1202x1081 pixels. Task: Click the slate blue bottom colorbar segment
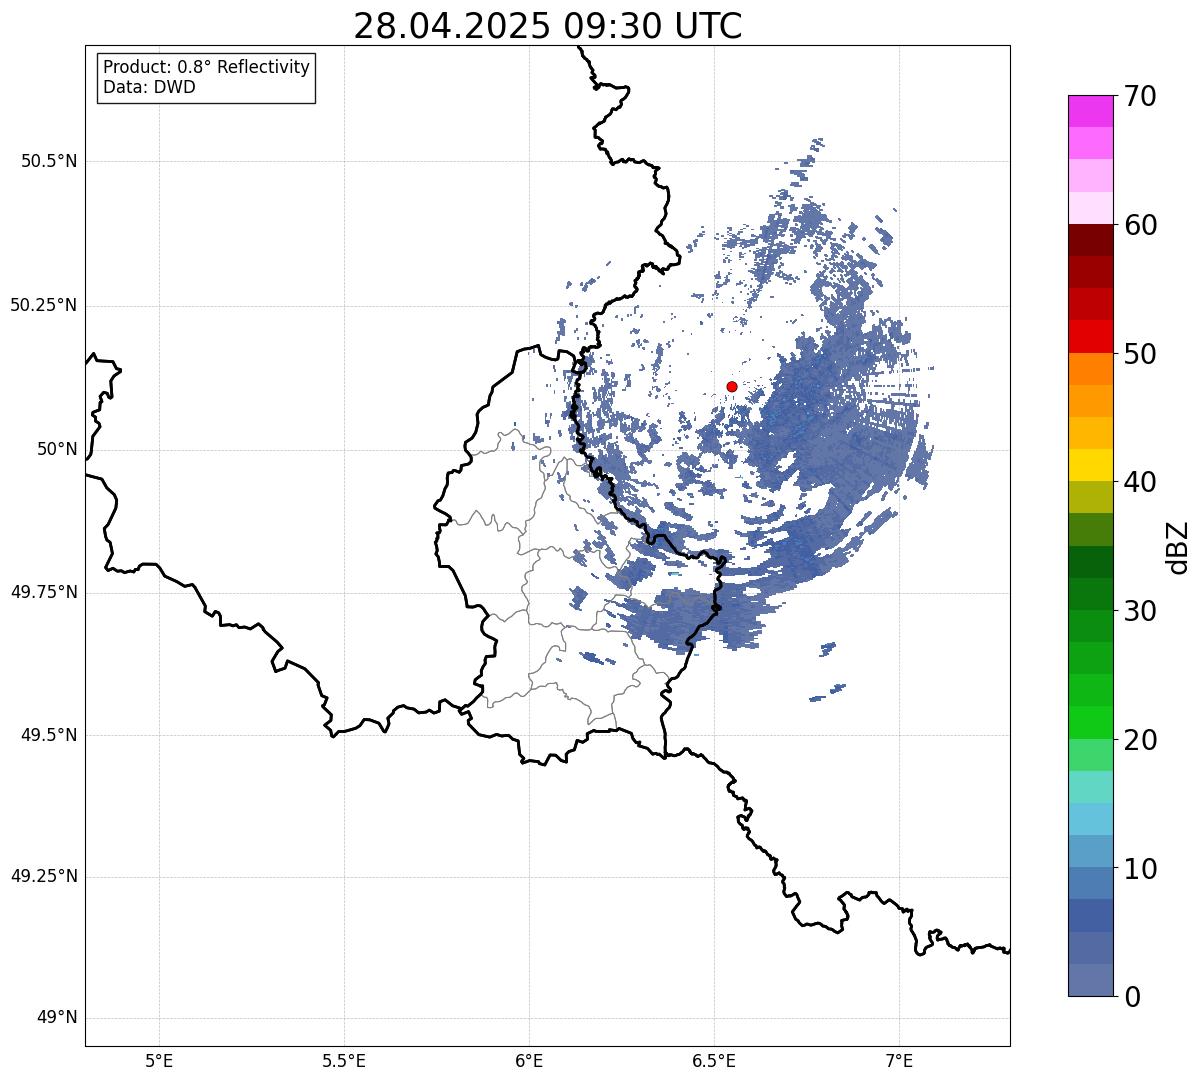[1090, 980]
